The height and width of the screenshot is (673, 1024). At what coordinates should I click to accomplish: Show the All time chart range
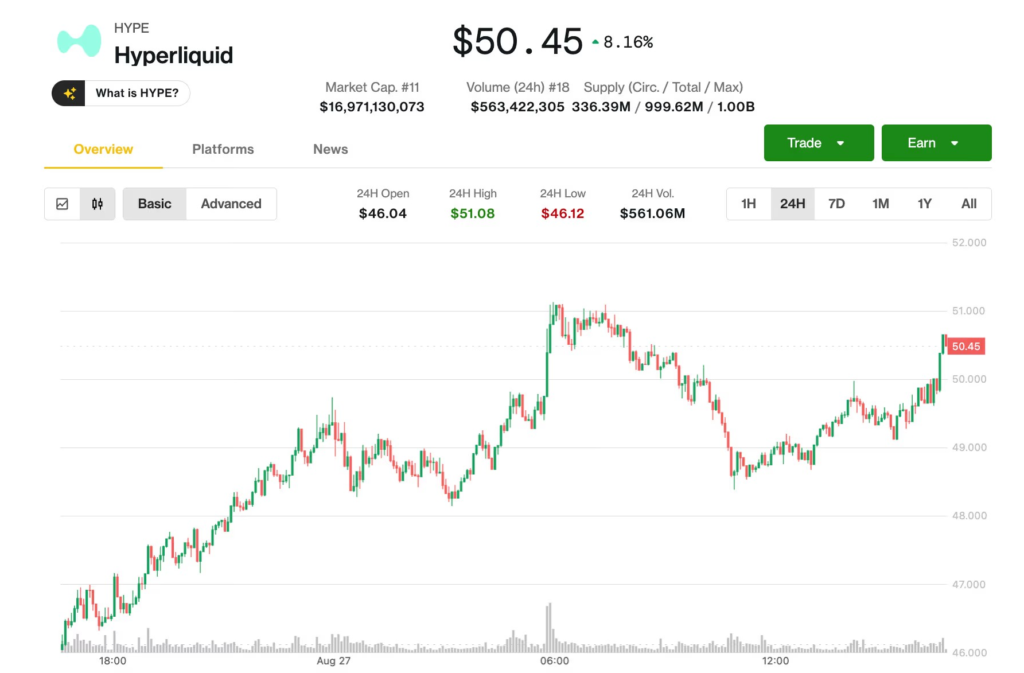point(968,204)
